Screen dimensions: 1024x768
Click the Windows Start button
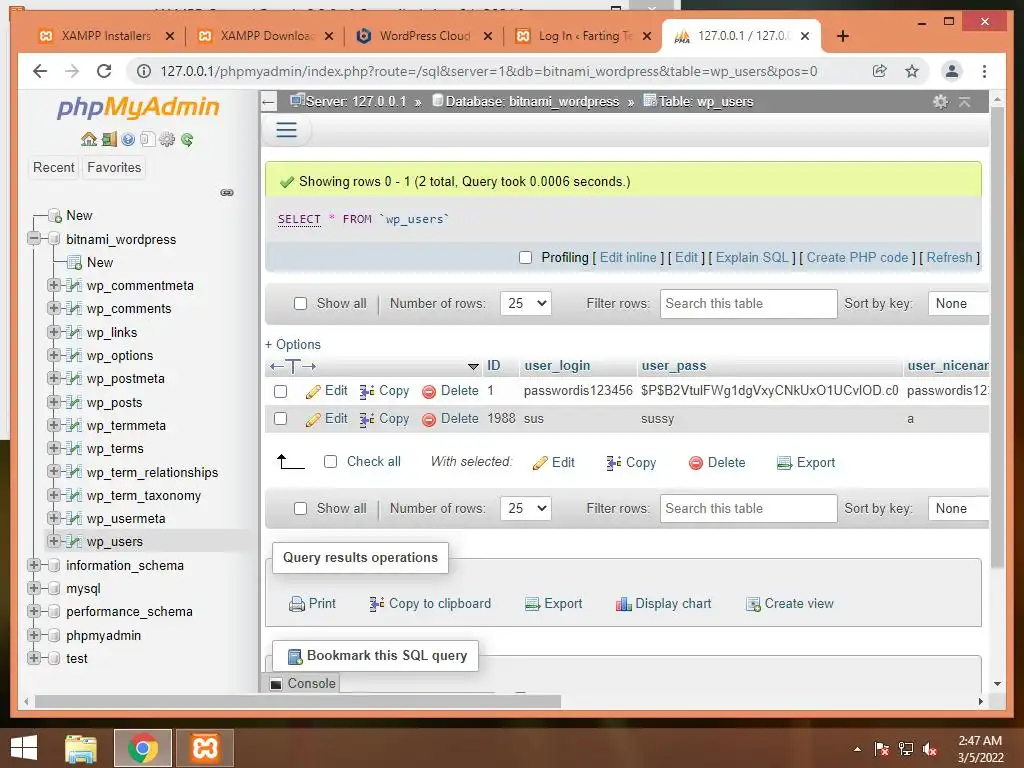pos(24,748)
